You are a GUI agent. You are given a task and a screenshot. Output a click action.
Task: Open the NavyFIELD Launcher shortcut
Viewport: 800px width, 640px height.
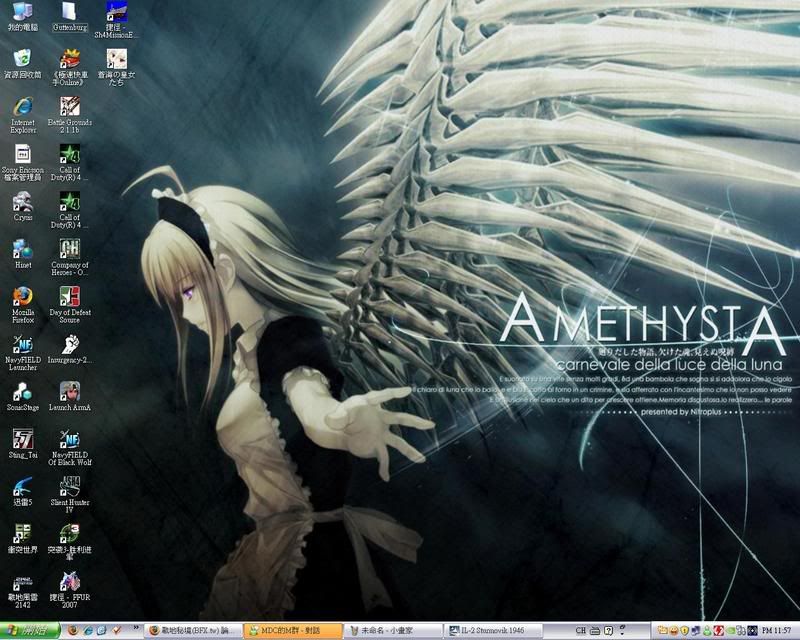23,343
